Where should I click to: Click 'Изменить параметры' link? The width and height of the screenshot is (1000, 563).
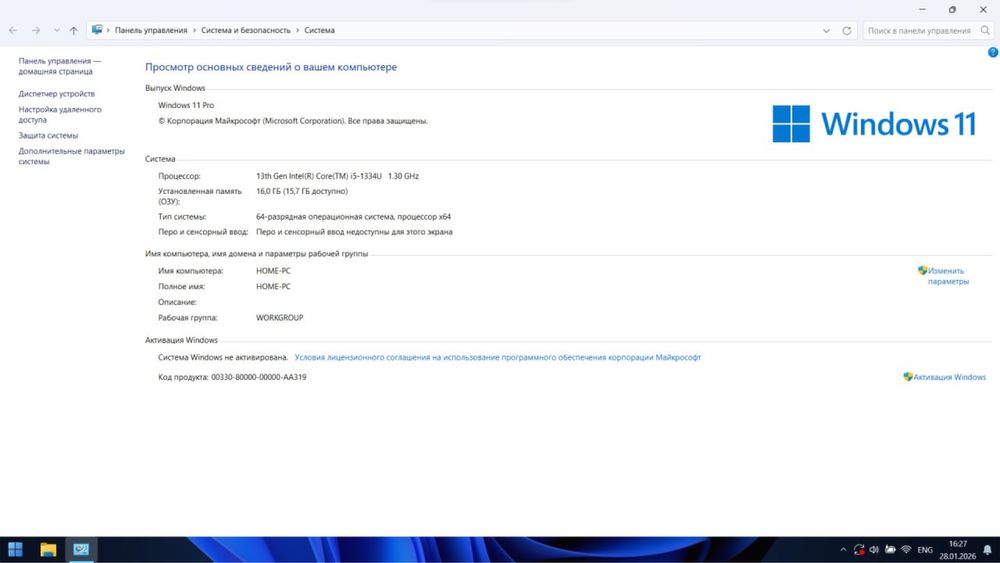(948, 276)
